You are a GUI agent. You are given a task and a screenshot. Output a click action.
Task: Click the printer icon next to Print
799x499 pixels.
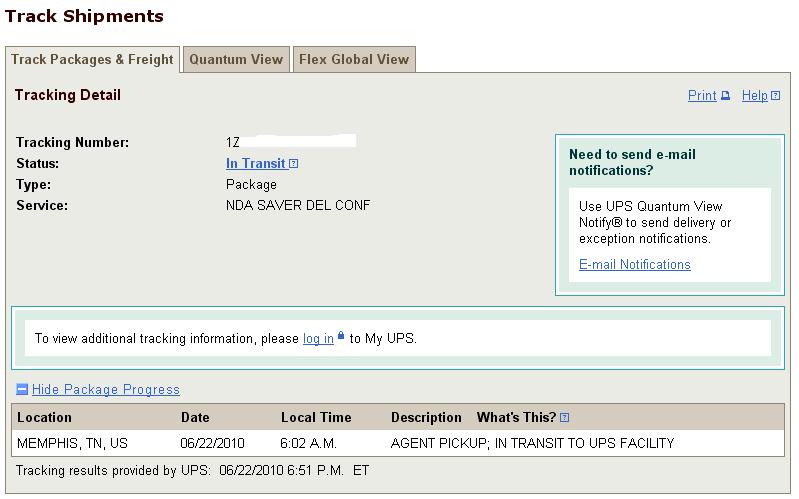(725, 96)
